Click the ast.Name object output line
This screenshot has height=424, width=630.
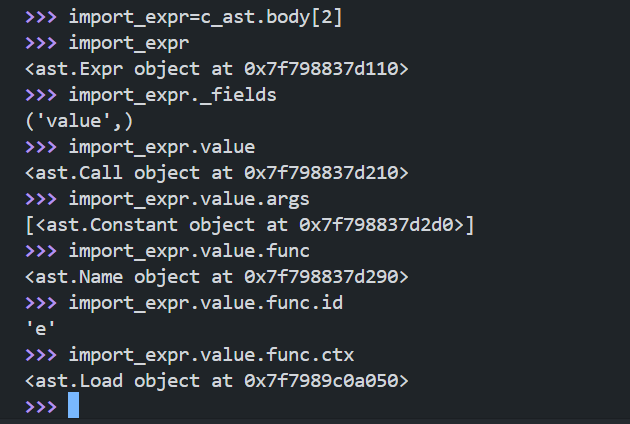pos(216,276)
